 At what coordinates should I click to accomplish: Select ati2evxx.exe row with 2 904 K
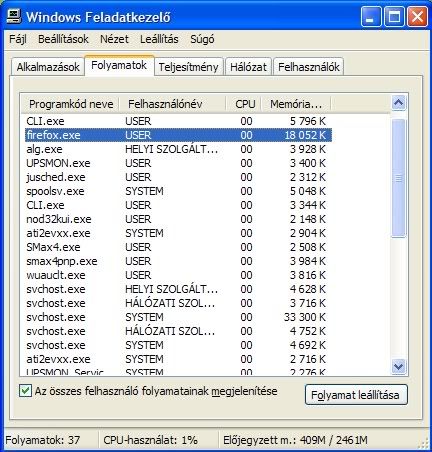[178, 233]
